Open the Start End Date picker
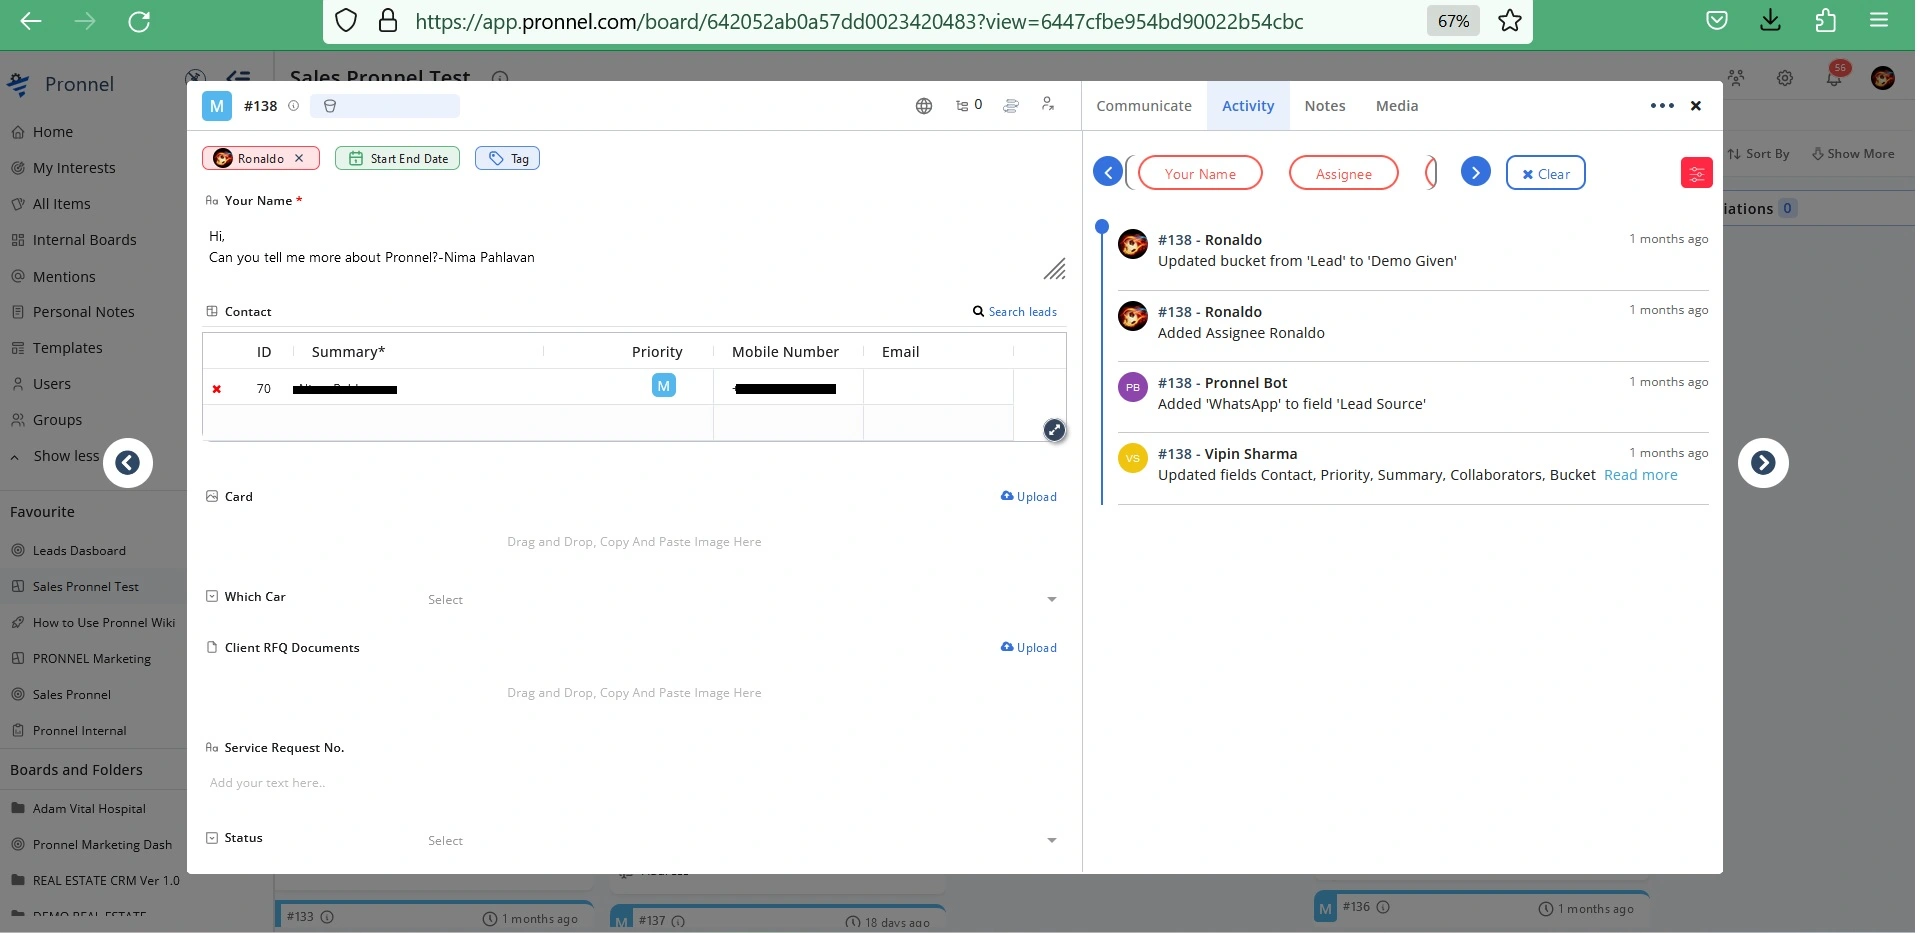1920x933 pixels. click(398, 158)
